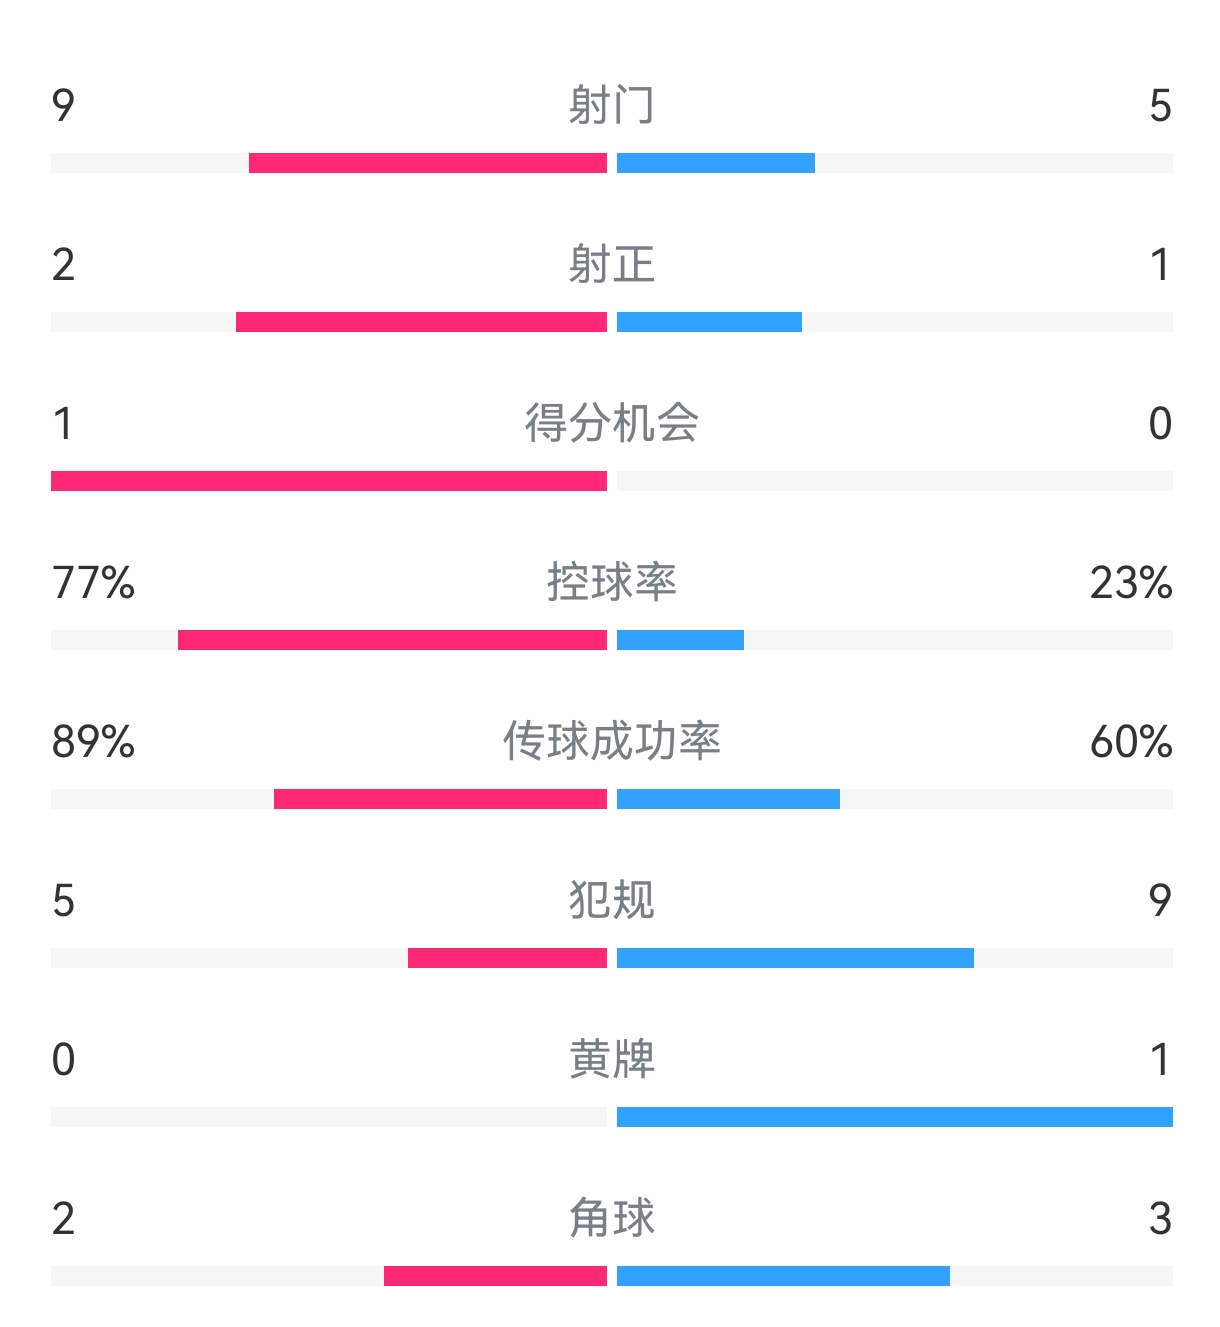
Task: Click the pink 射门 bar
Action: point(428,163)
